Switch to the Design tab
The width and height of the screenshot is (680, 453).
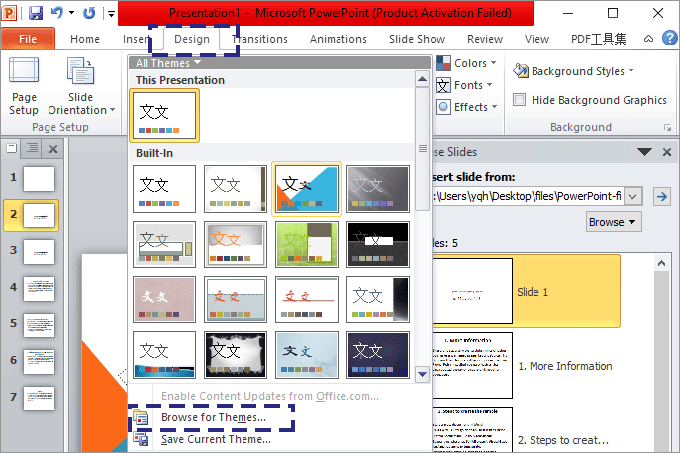(x=192, y=39)
